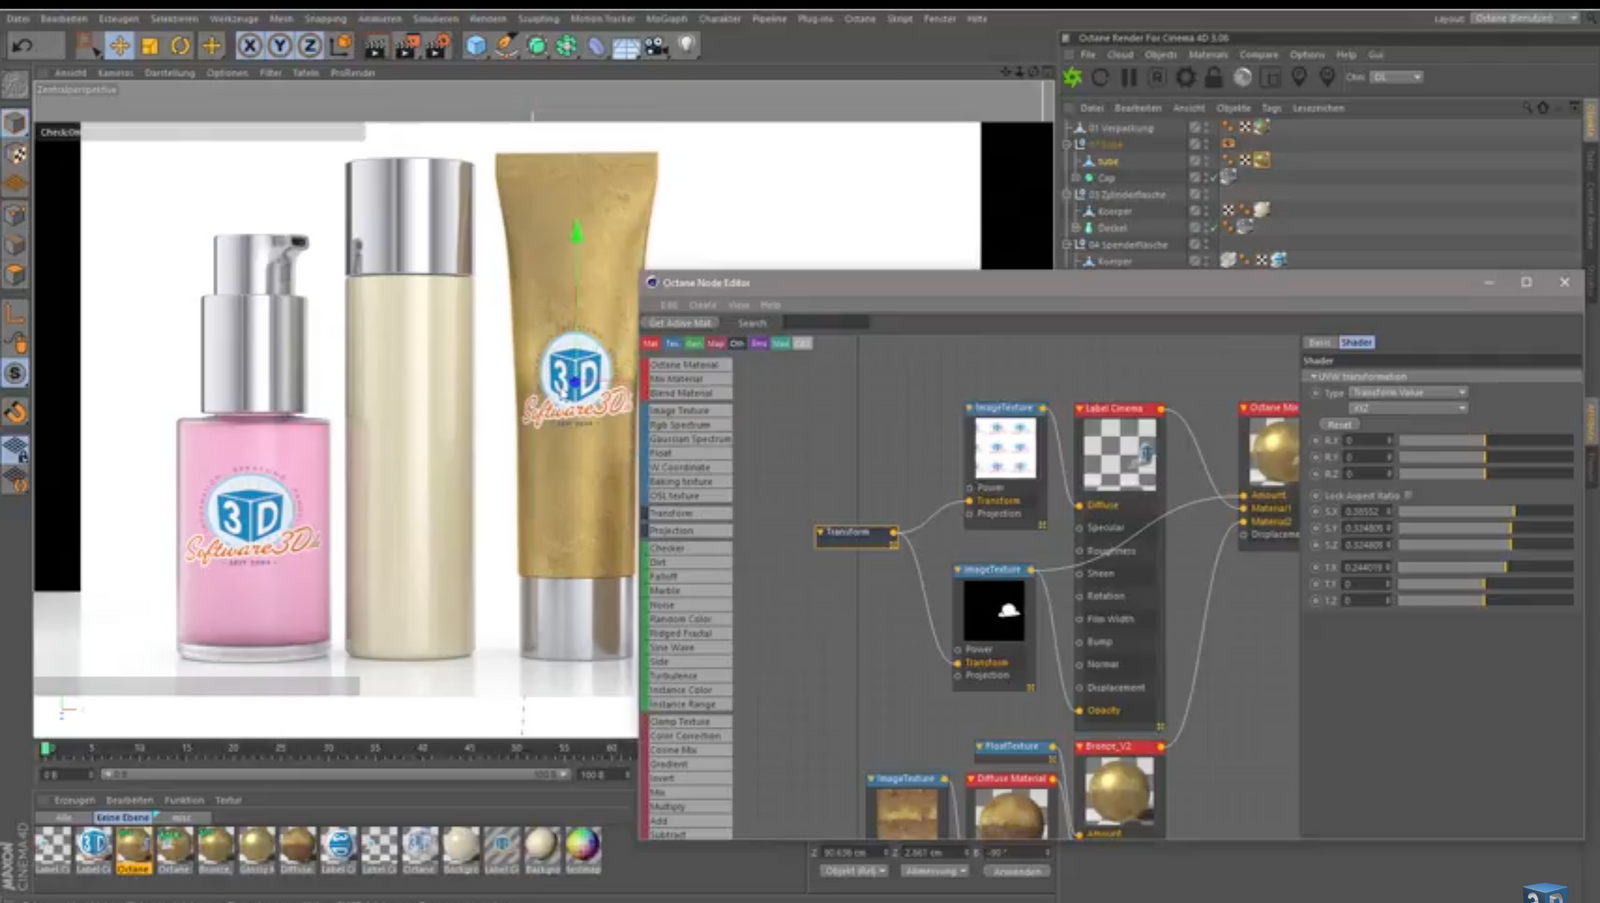Click Octane clay mode sphere icon

[1242, 78]
